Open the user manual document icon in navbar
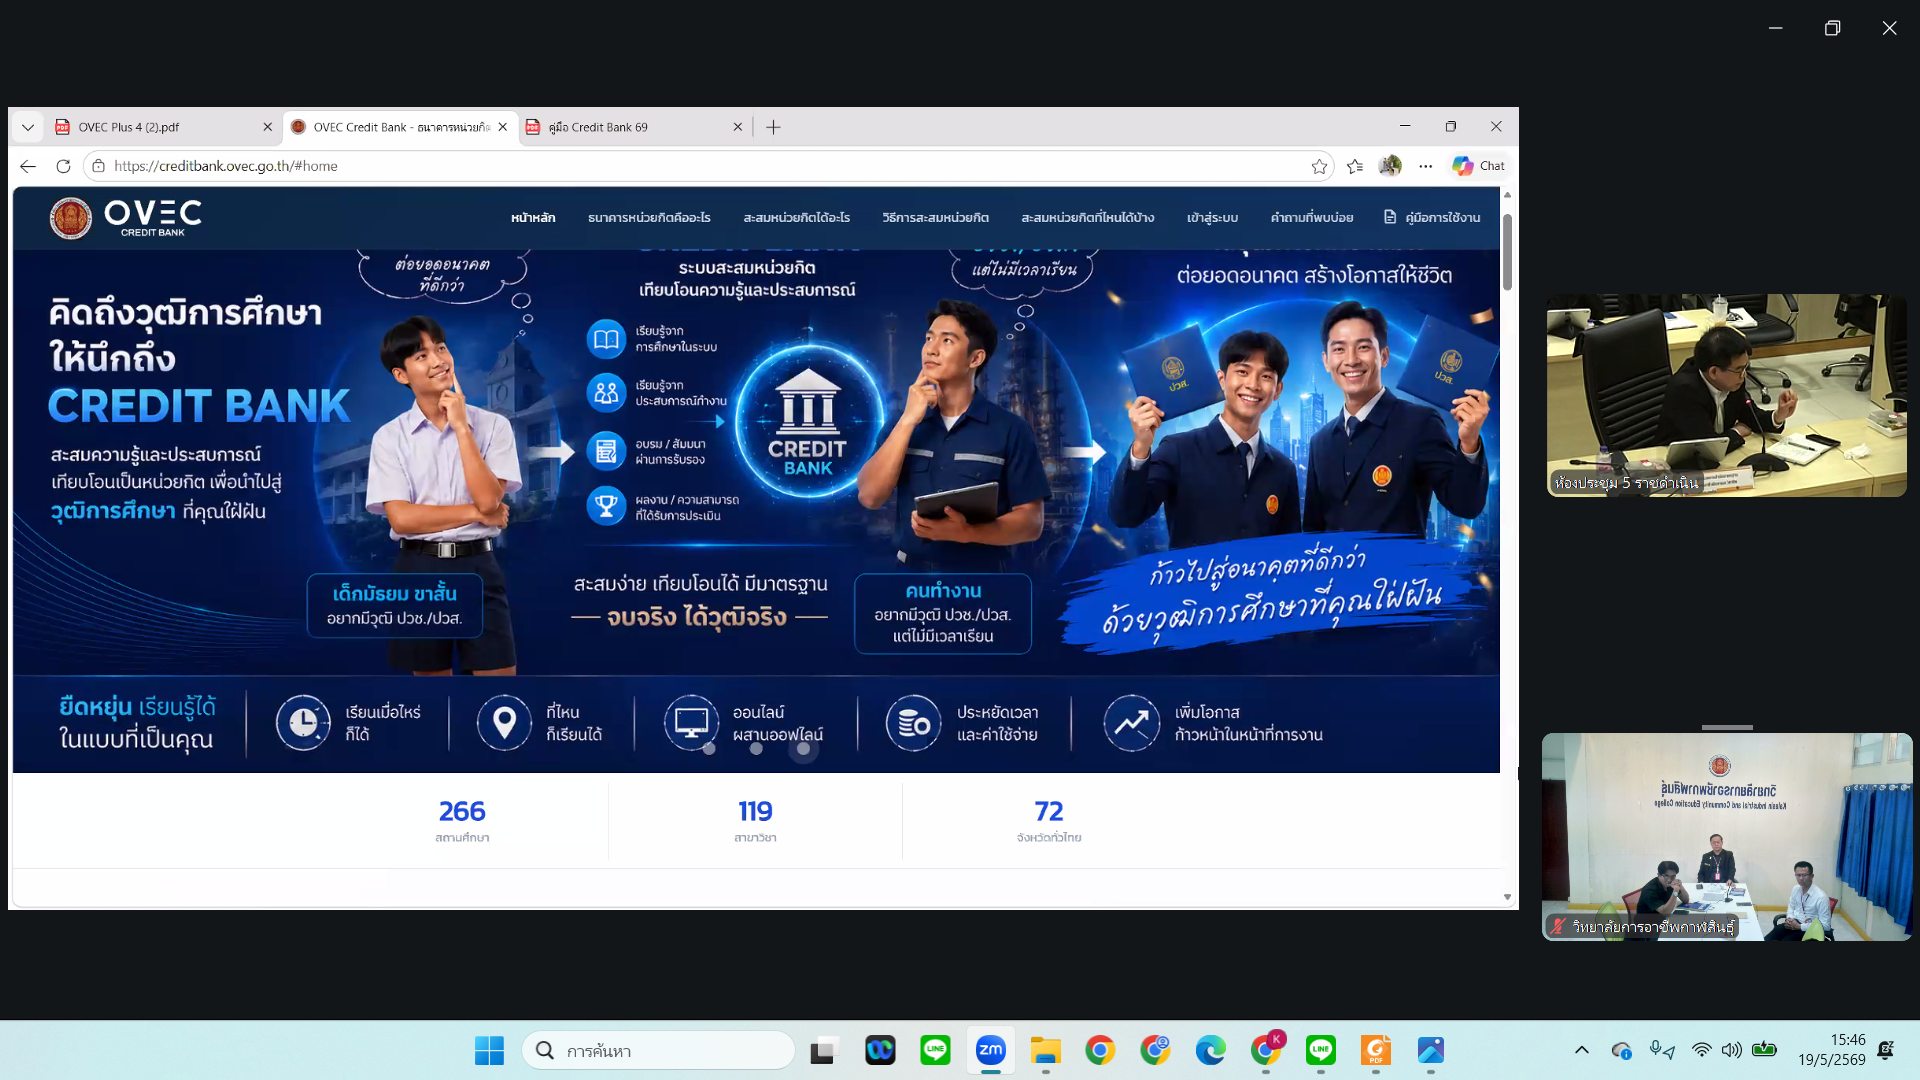 click(x=1390, y=217)
